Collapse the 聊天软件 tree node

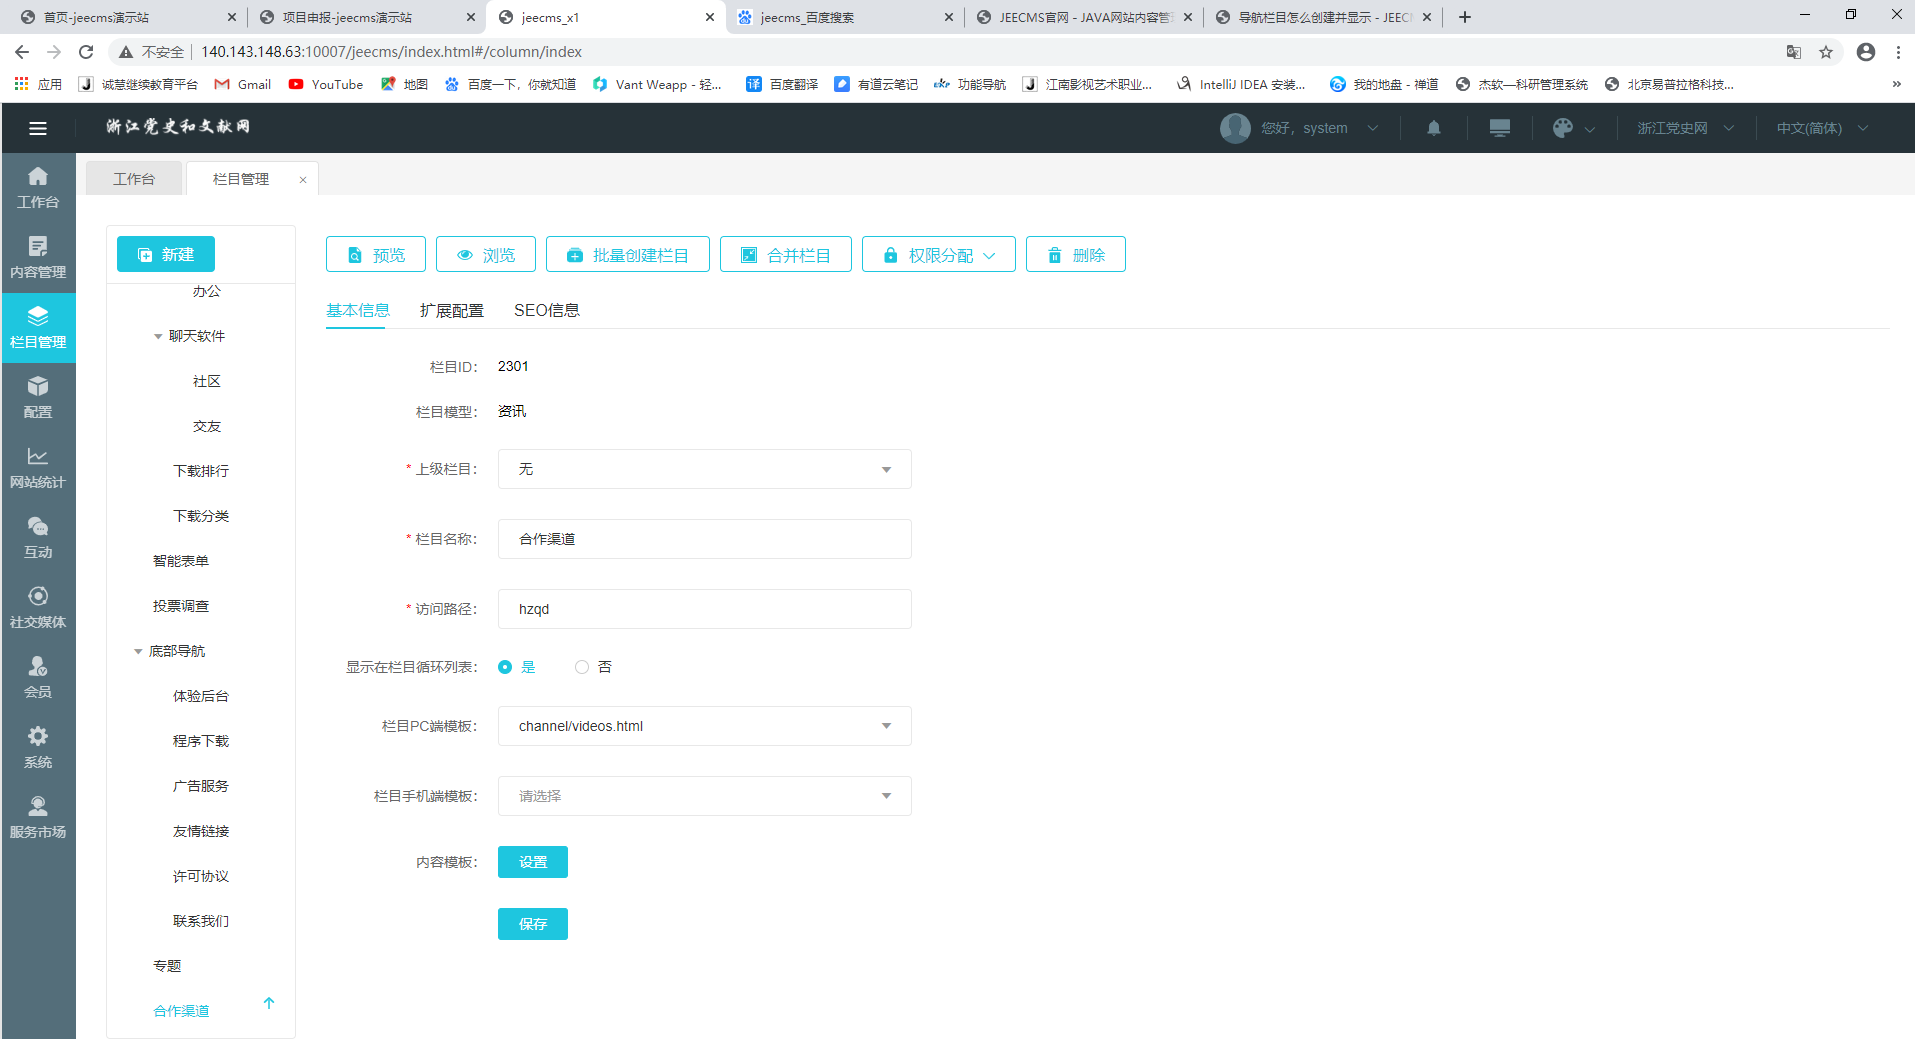click(x=158, y=337)
